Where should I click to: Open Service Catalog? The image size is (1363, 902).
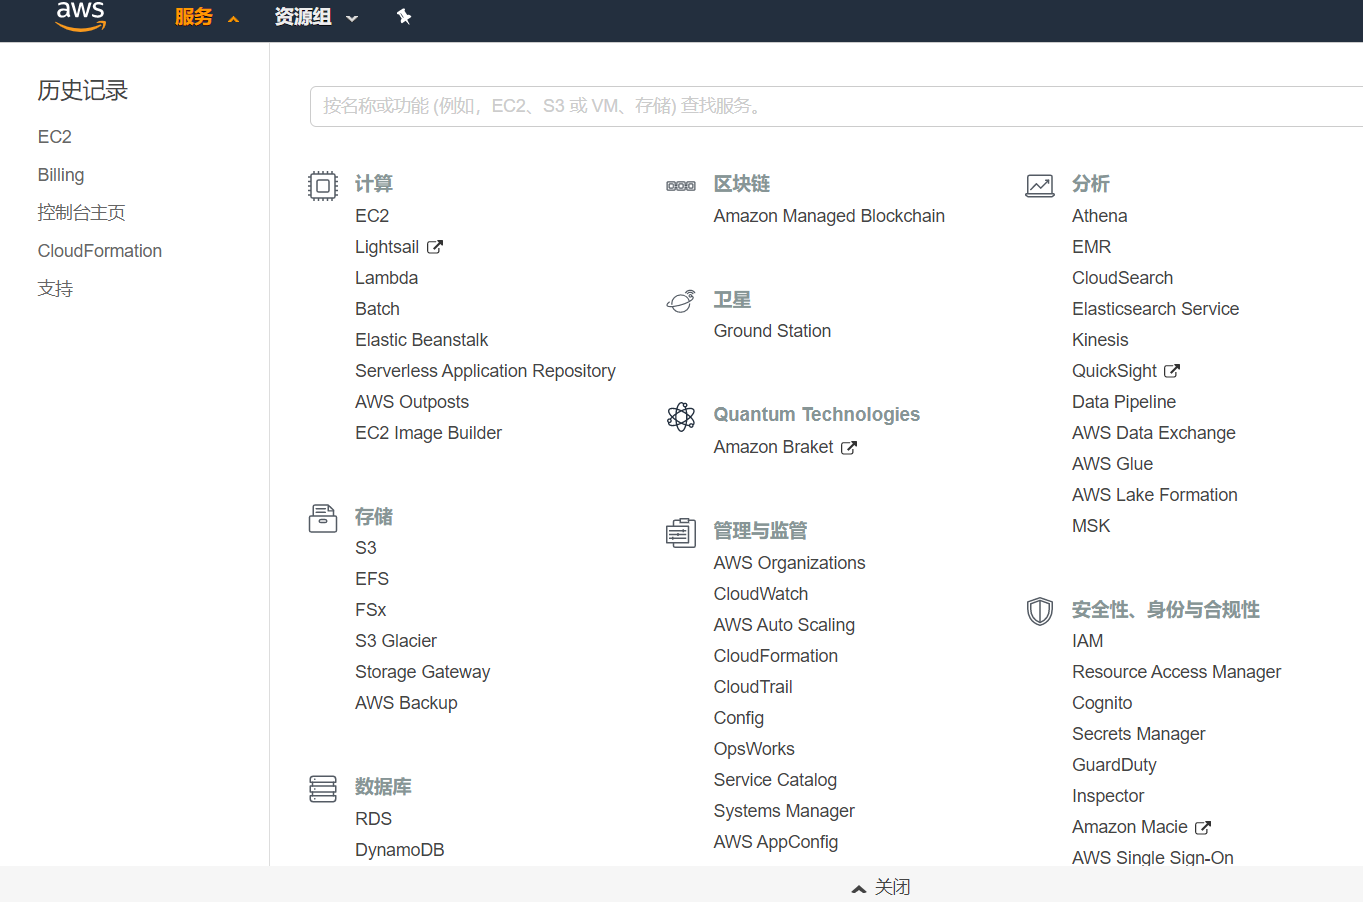(x=775, y=780)
